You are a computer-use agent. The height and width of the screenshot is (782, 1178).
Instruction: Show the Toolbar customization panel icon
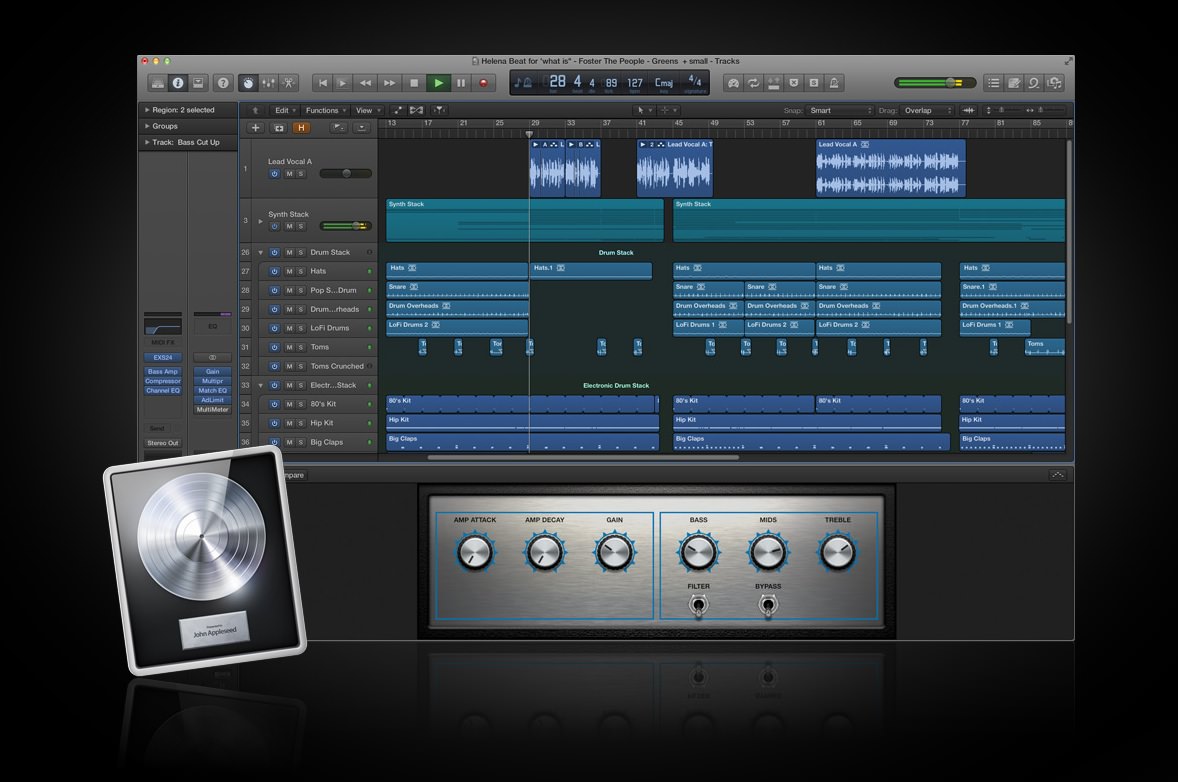pos(198,83)
